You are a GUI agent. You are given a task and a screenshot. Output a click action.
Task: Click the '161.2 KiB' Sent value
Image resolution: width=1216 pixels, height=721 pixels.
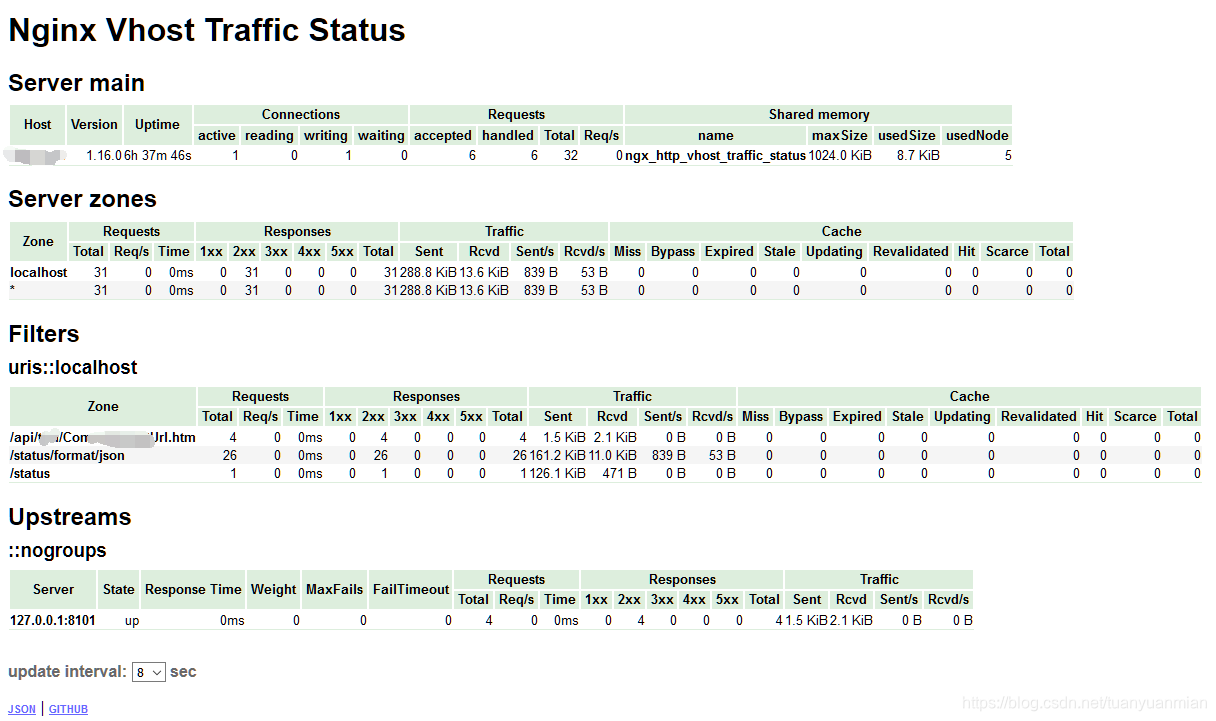click(x=558, y=455)
